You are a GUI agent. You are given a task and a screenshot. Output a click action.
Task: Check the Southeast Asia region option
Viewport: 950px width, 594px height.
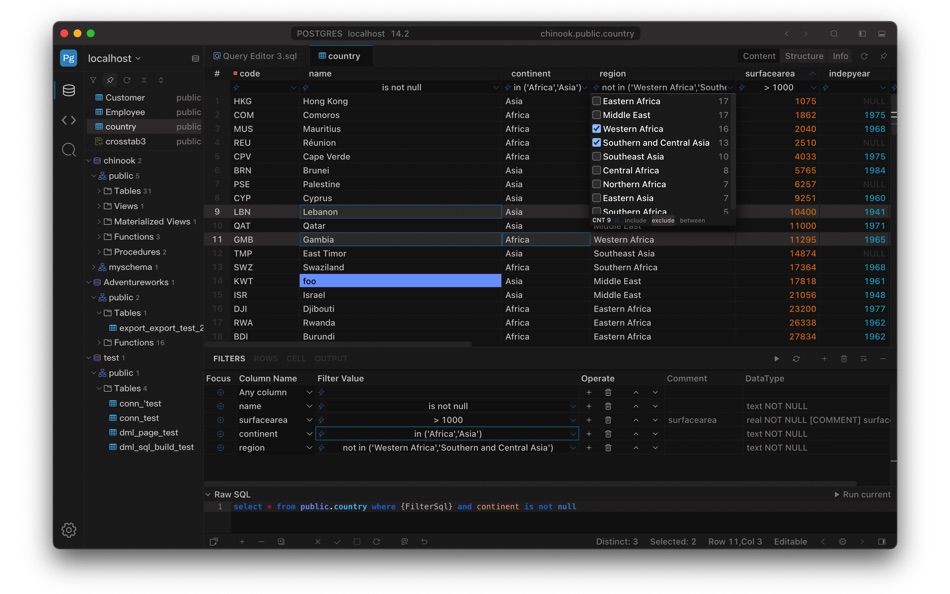click(596, 157)
